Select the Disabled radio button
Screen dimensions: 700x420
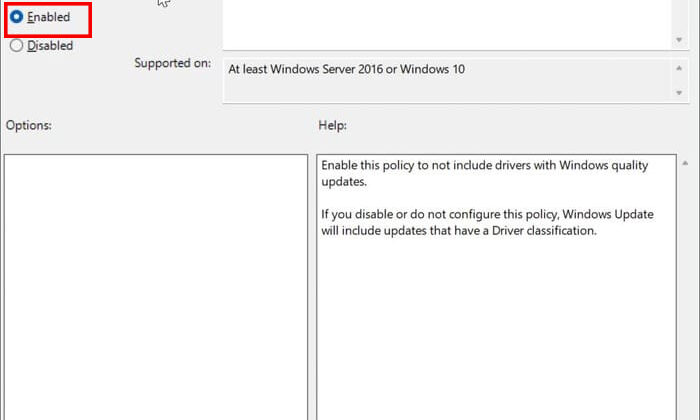[16, 45]
